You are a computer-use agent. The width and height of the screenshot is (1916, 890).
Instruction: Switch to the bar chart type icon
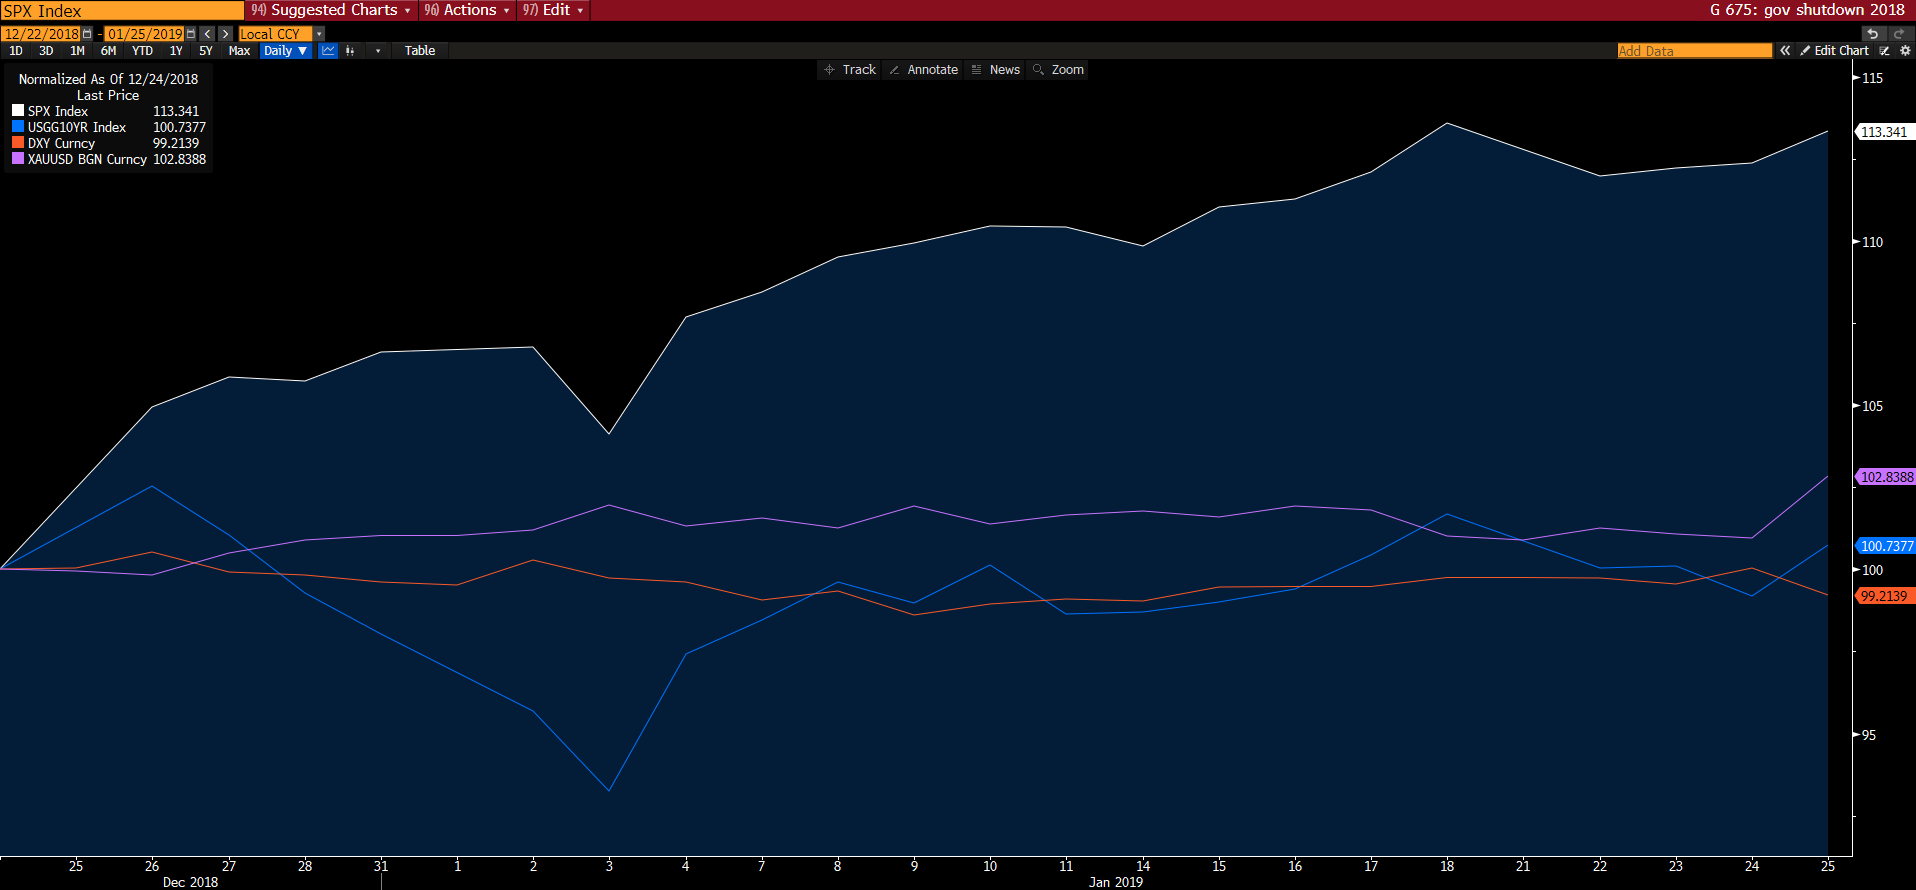(x=350, y=51)
